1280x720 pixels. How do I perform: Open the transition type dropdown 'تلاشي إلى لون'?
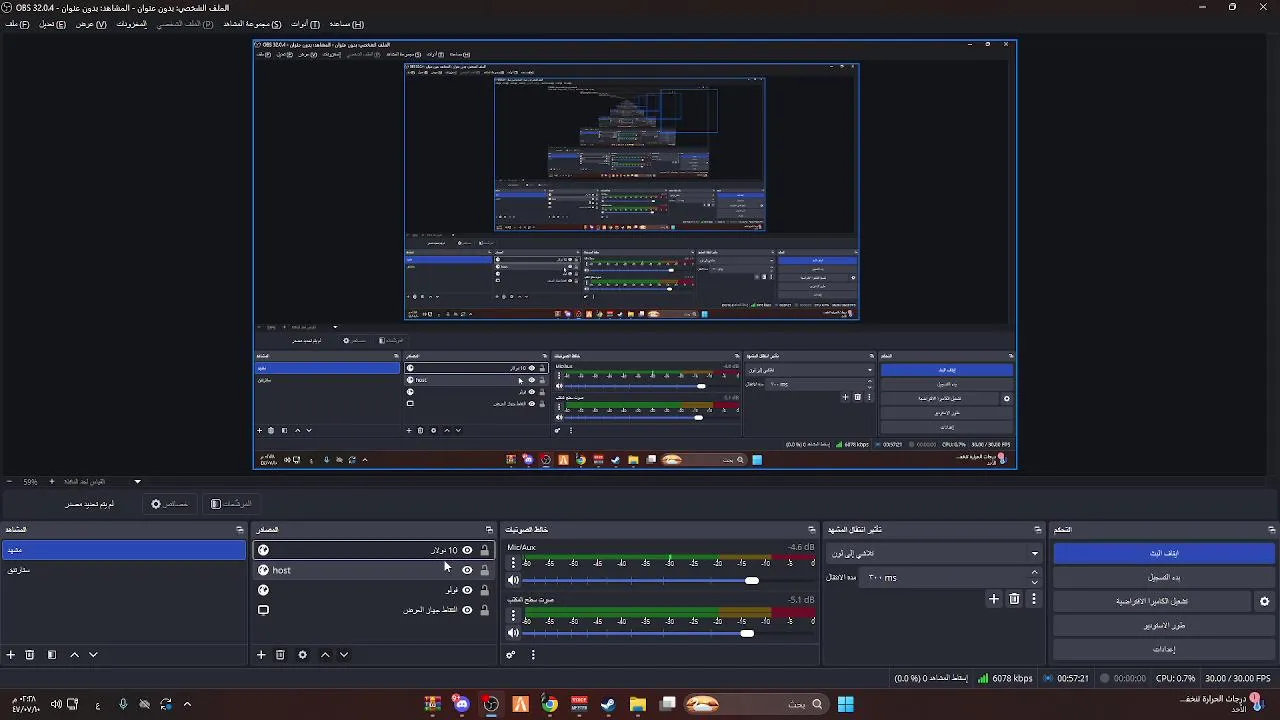coord(934,553)
